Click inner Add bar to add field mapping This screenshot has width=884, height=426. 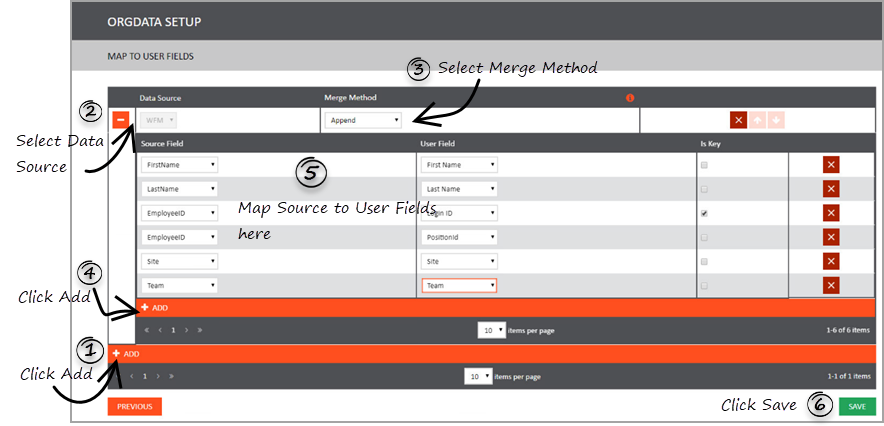(x=155, y=308)
